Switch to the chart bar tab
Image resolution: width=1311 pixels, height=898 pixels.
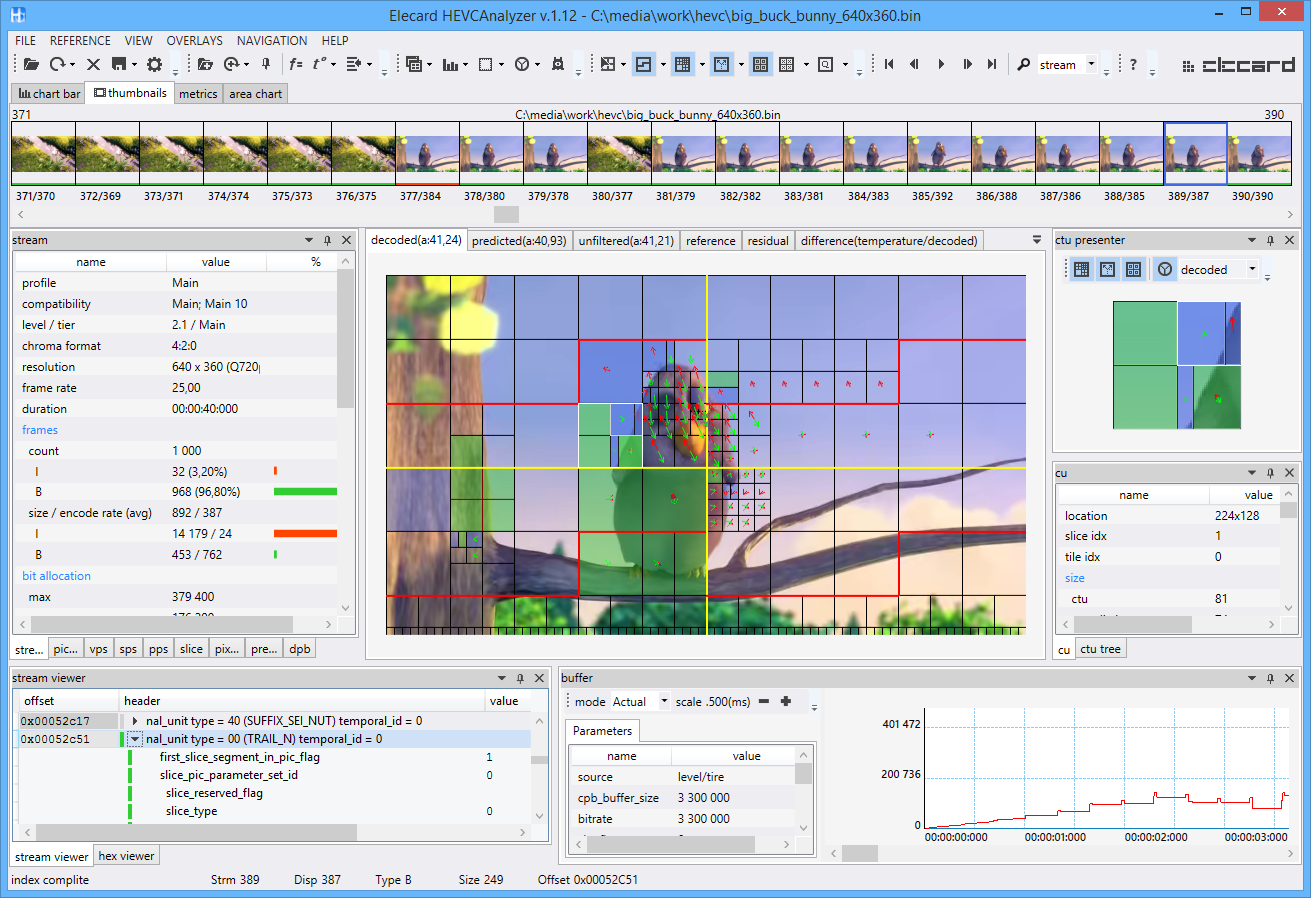pyautogui.click(x=49, y=93)
